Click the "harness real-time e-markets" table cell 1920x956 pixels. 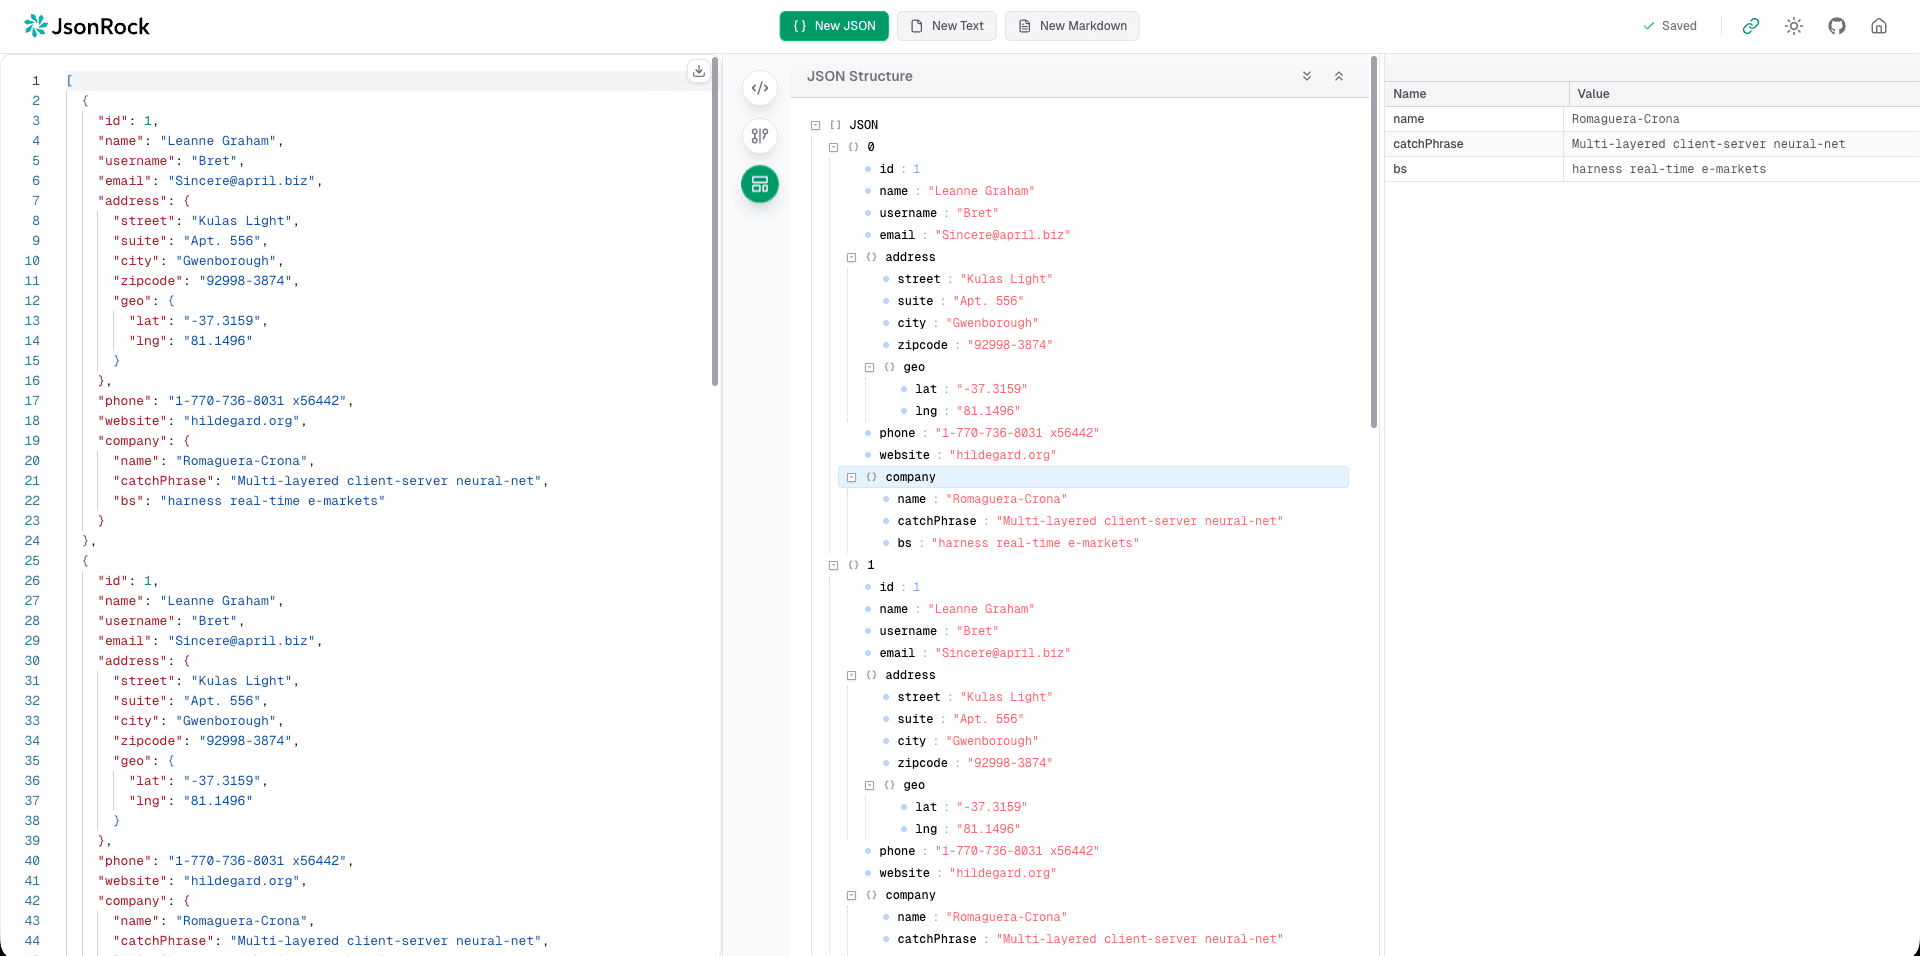point(1741,169)
